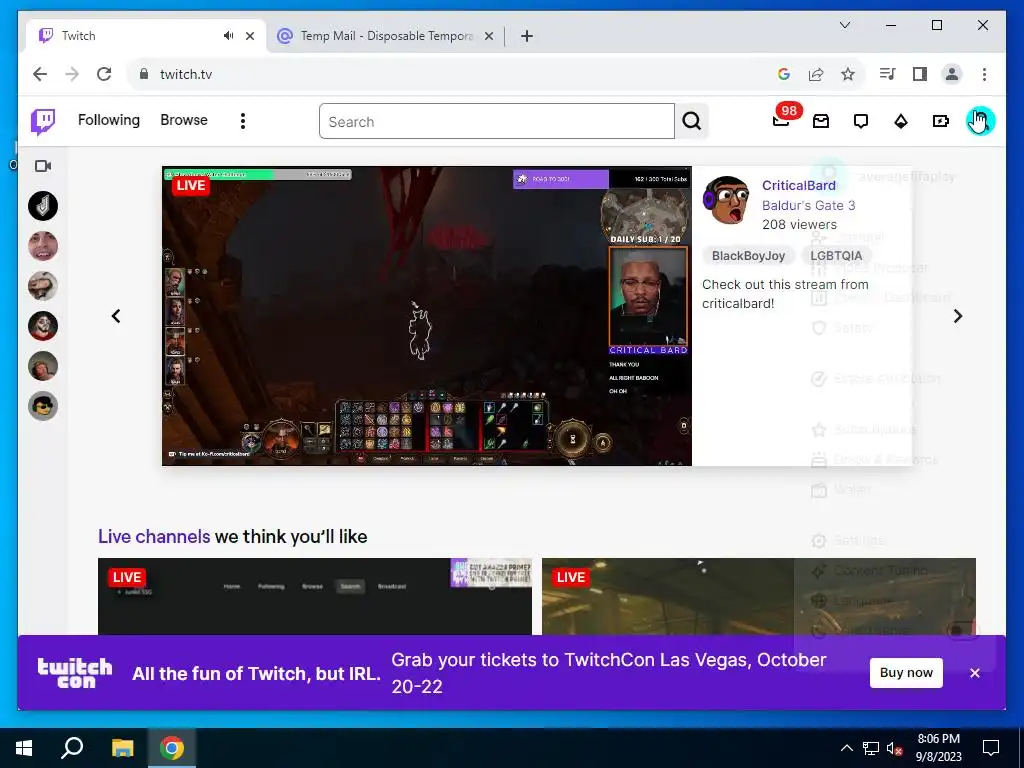Screen dimensions: 1024x768
Task: Click inside the Twitch search field
Action: coord(496,121)
